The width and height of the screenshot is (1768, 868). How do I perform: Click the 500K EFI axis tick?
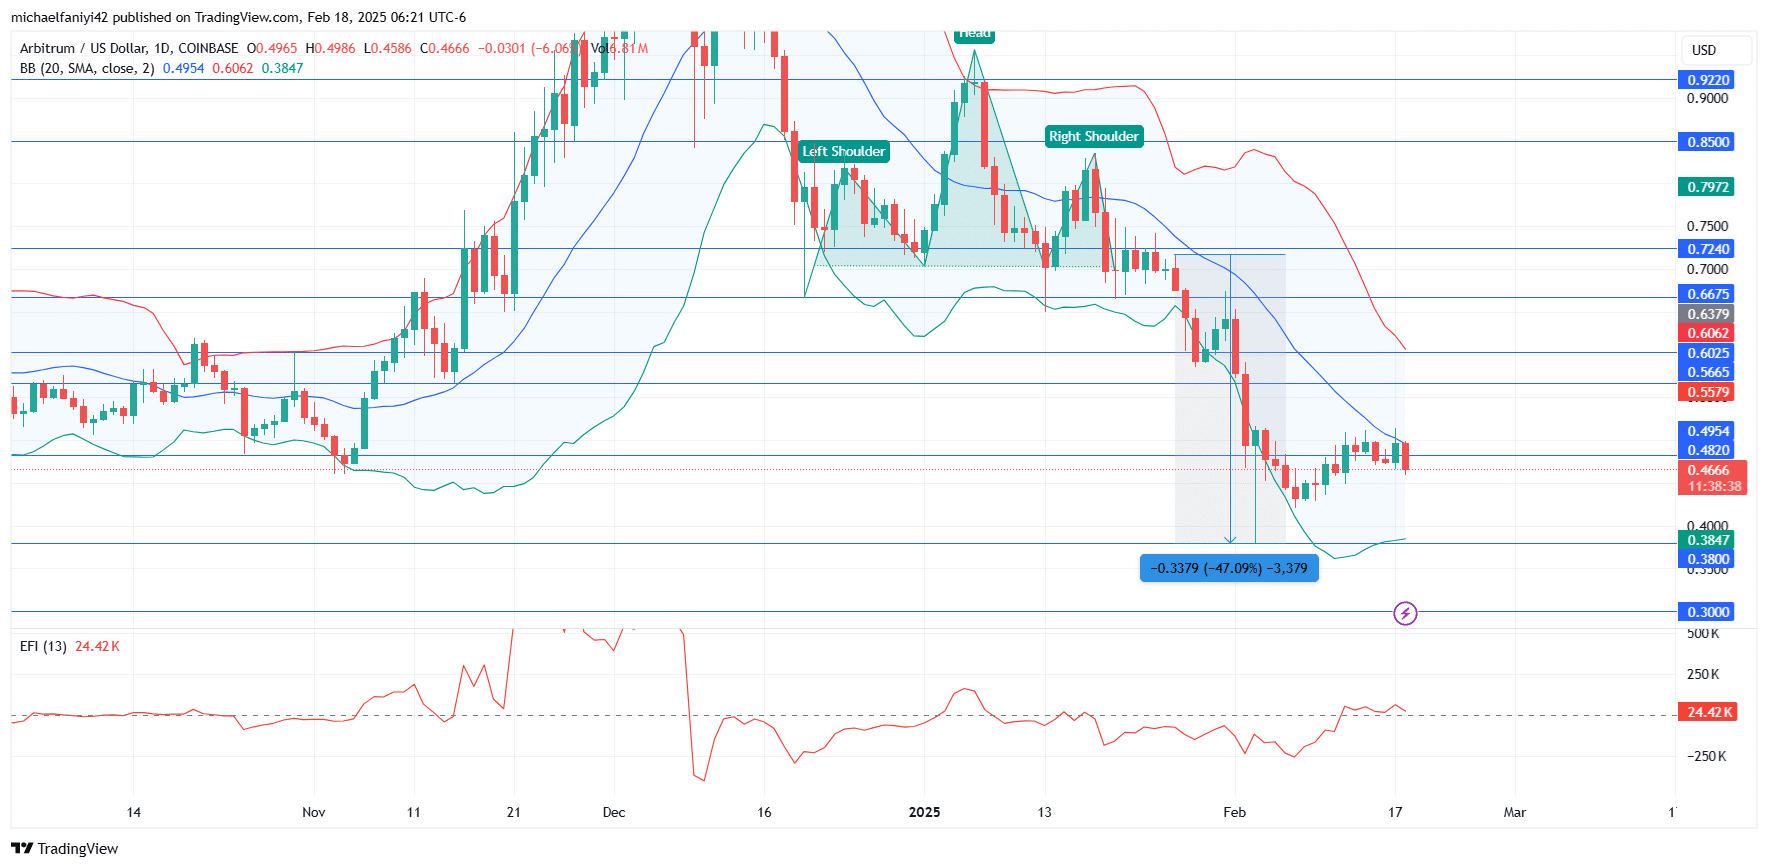[1703, 633]
